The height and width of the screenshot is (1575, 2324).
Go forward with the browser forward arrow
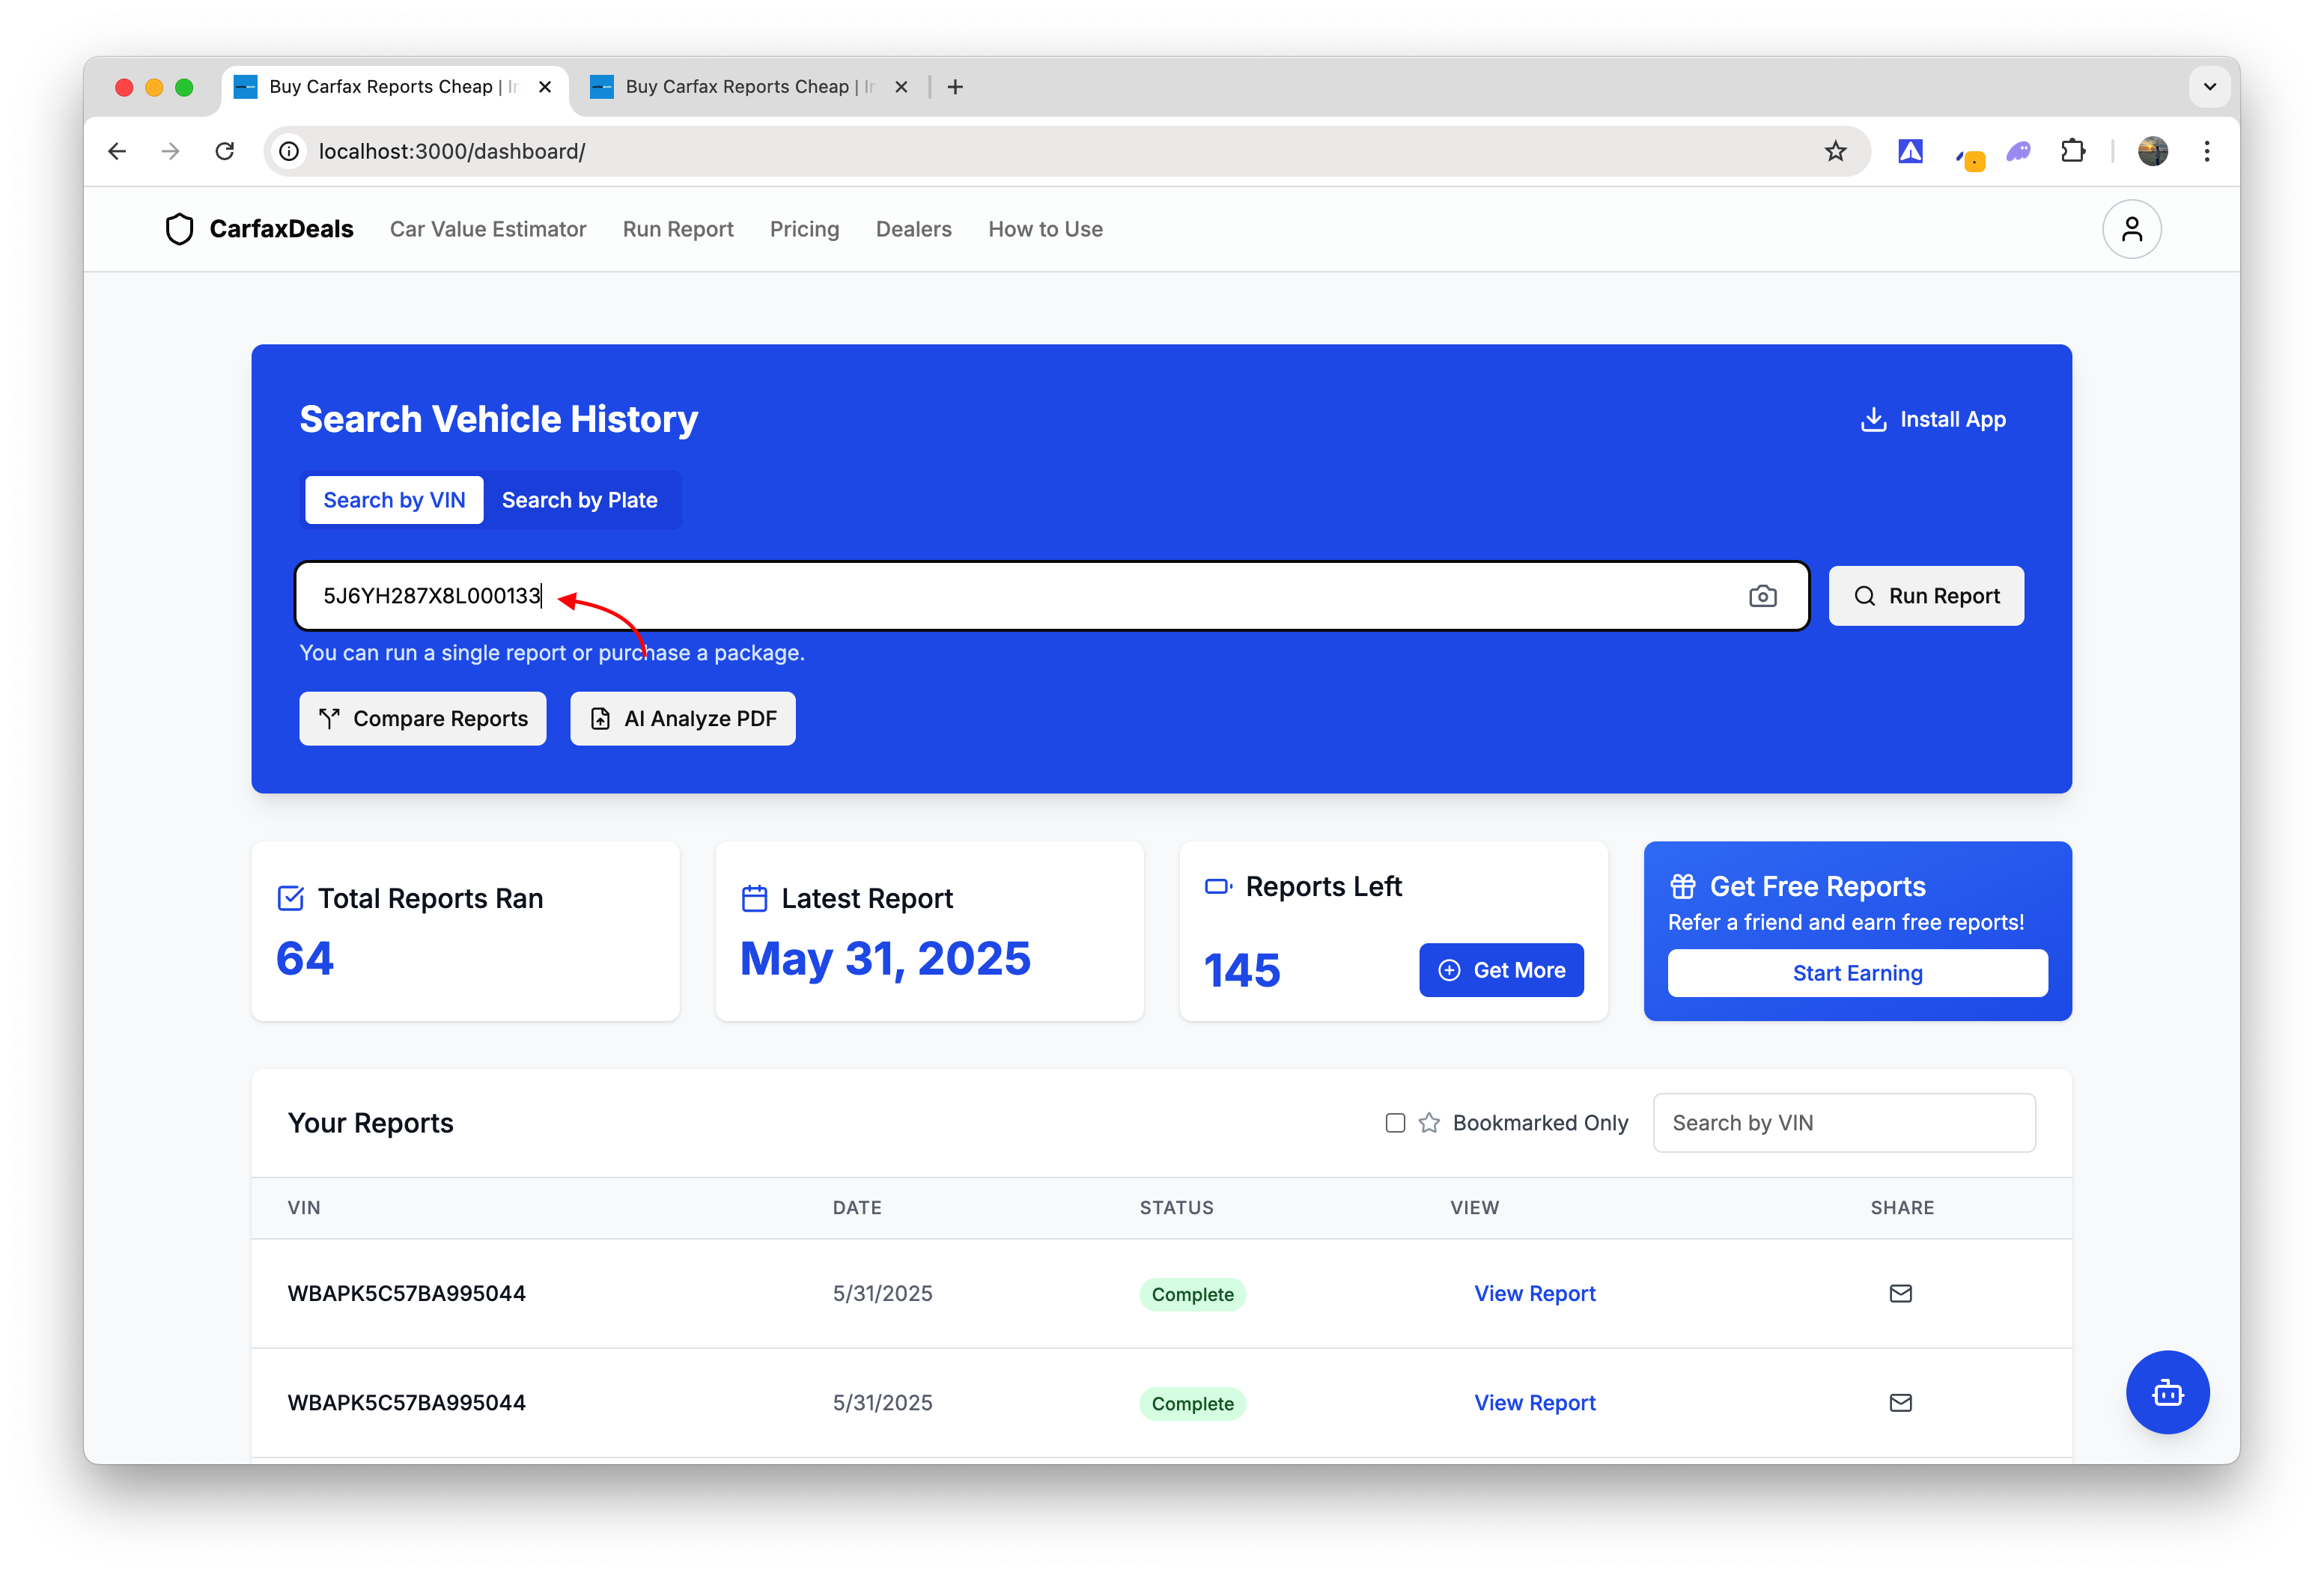[171, 151]
